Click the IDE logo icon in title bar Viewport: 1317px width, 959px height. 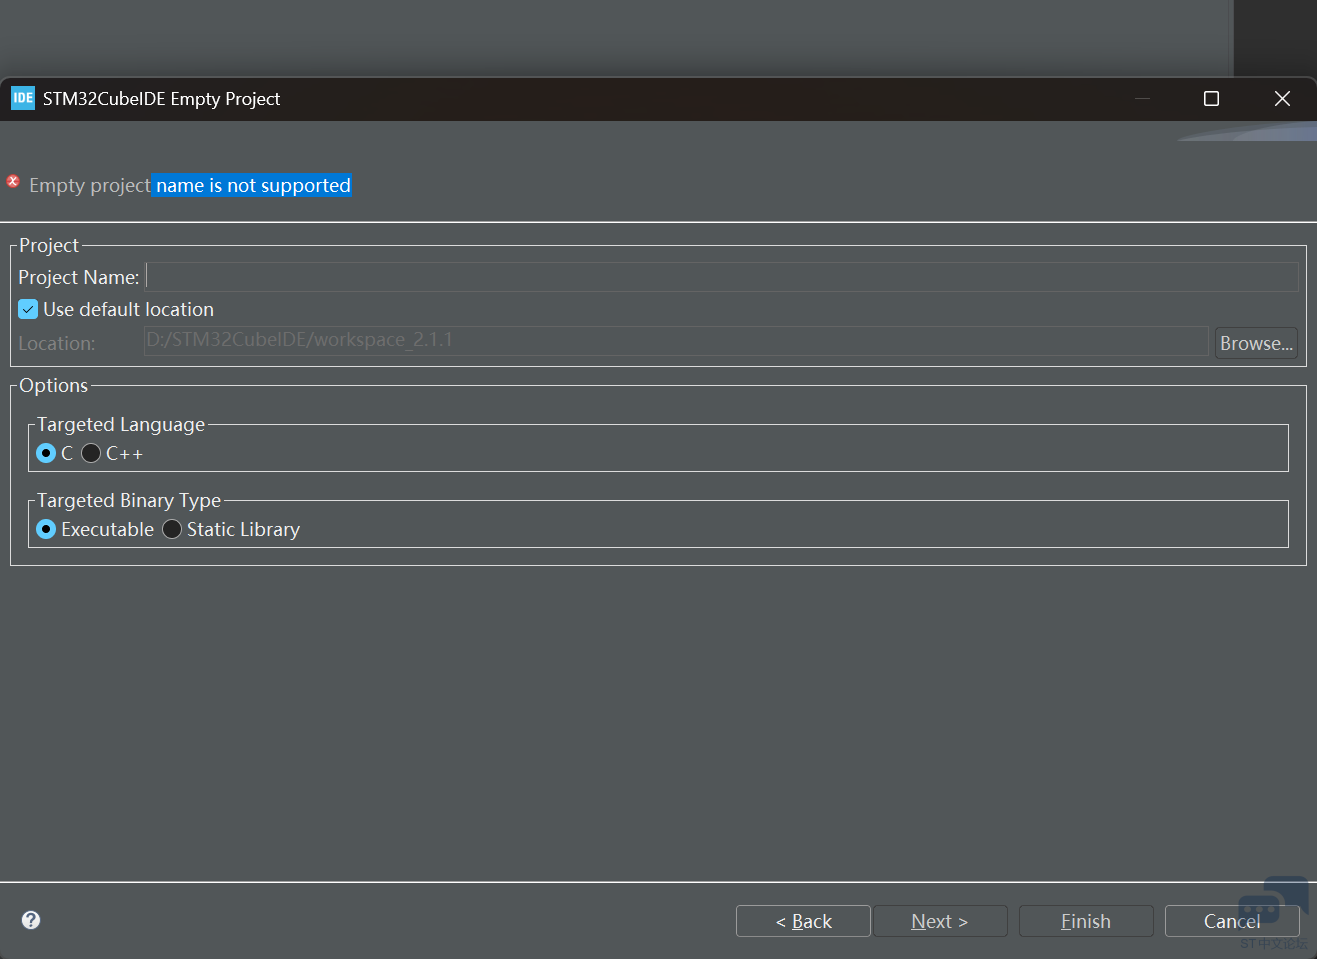pos(23,98)
